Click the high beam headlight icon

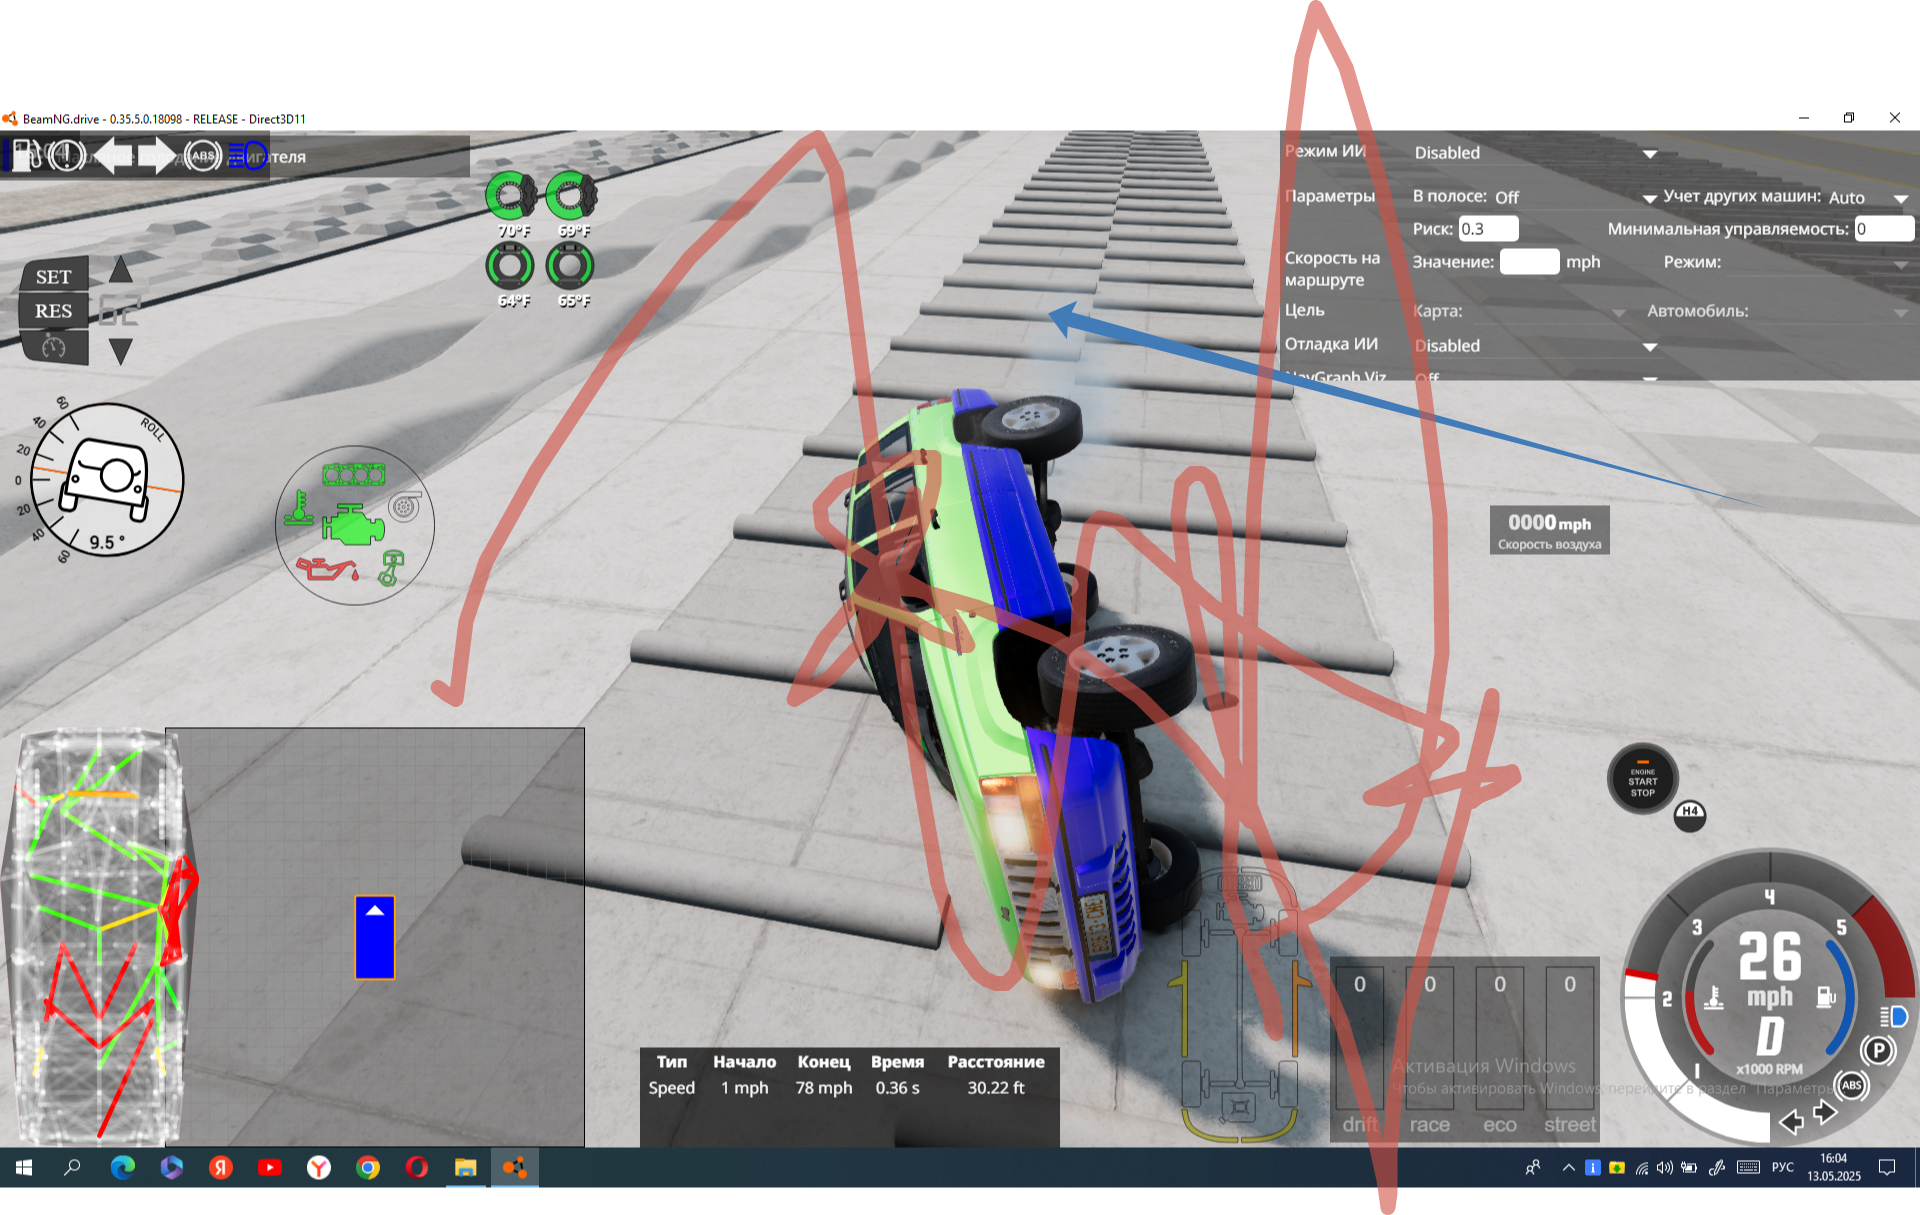[246, 156]
